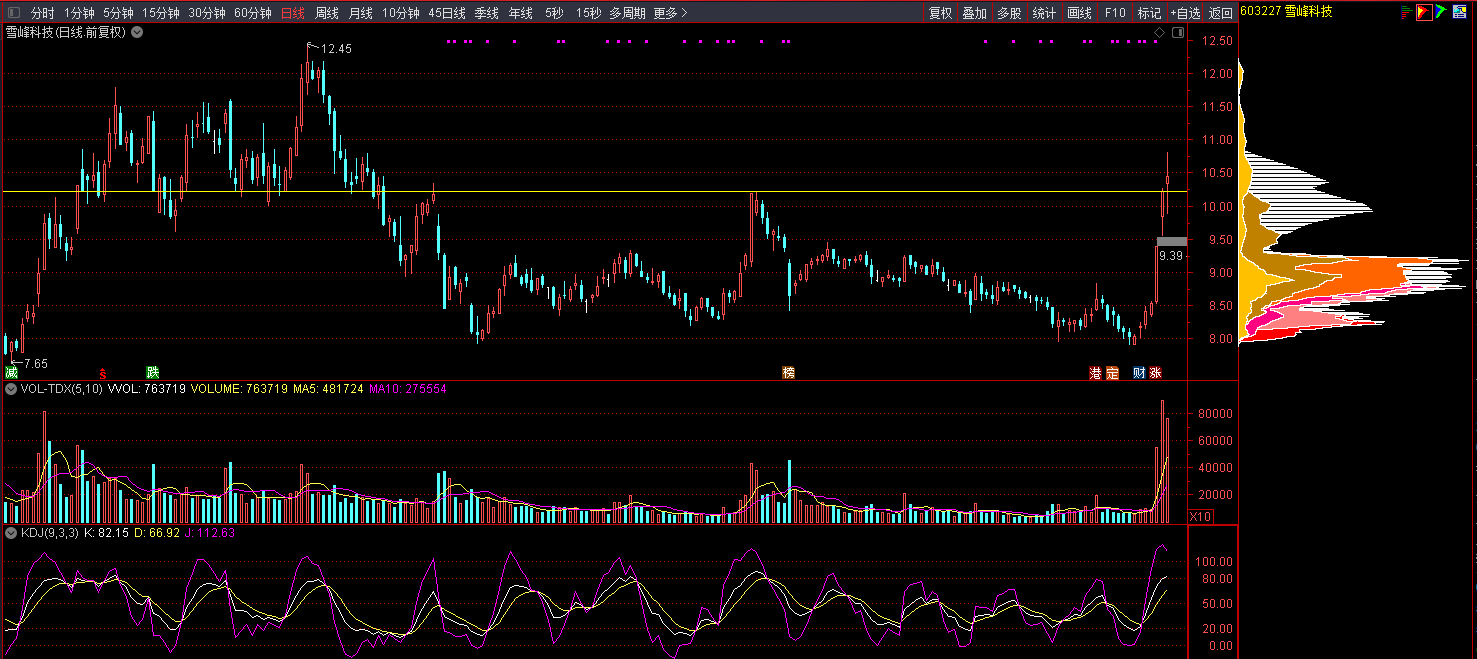Click the 财 event marker near chart end
Image resolution: width=1477 pixels, height=659 pixels.
1139,373
